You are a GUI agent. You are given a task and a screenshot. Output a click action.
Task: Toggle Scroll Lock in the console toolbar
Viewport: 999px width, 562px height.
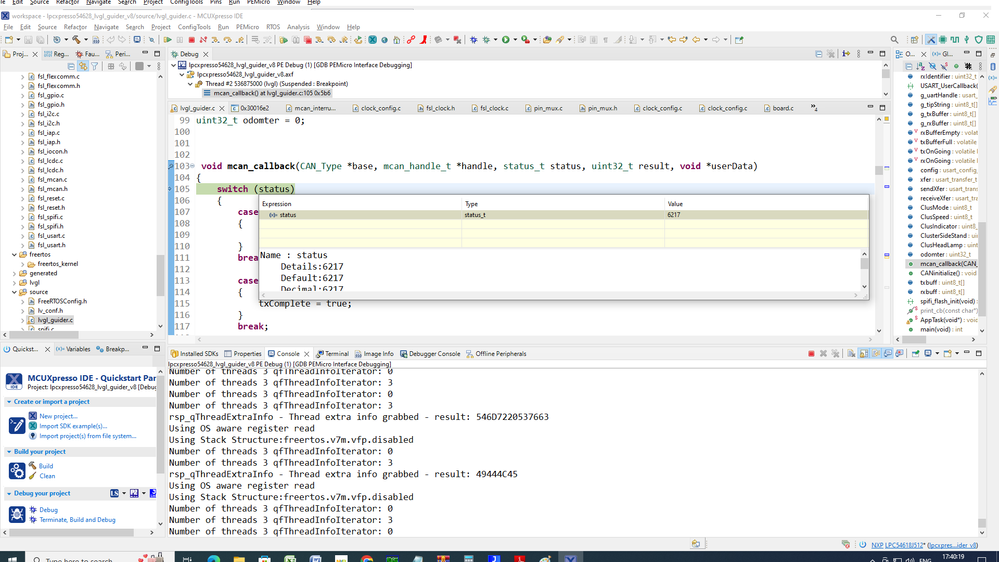864,354
